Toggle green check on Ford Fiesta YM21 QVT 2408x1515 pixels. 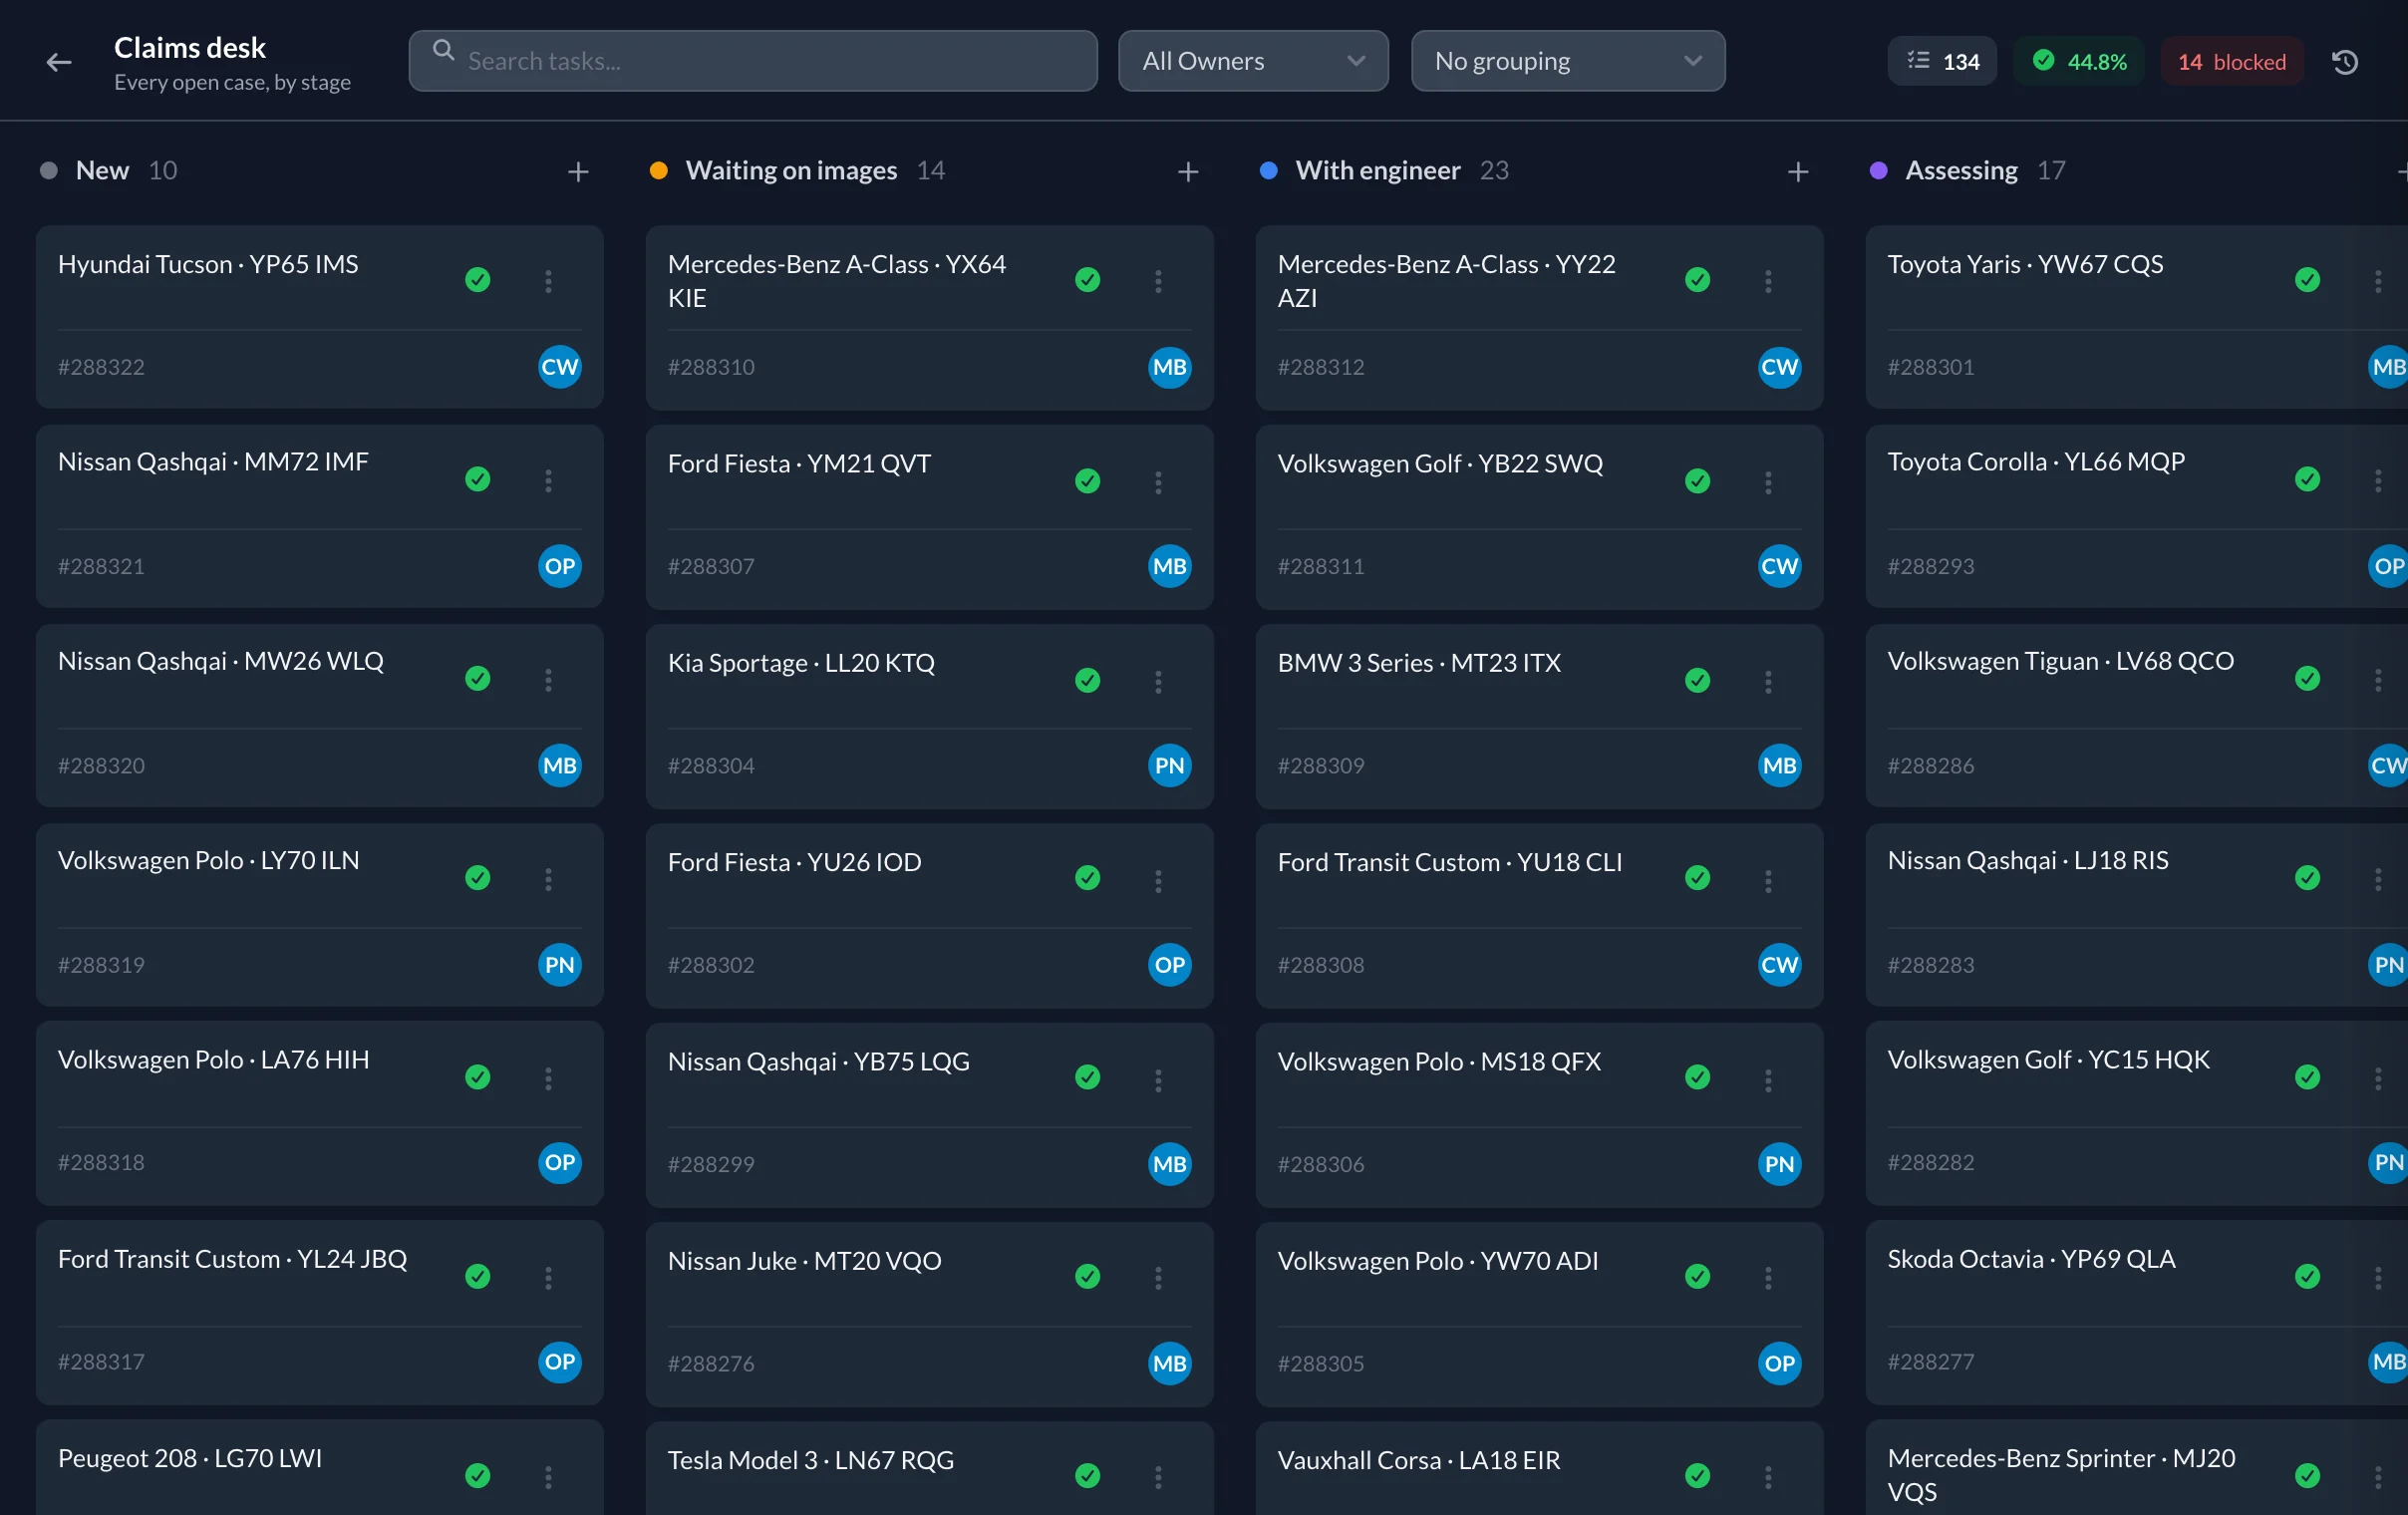1088,481
